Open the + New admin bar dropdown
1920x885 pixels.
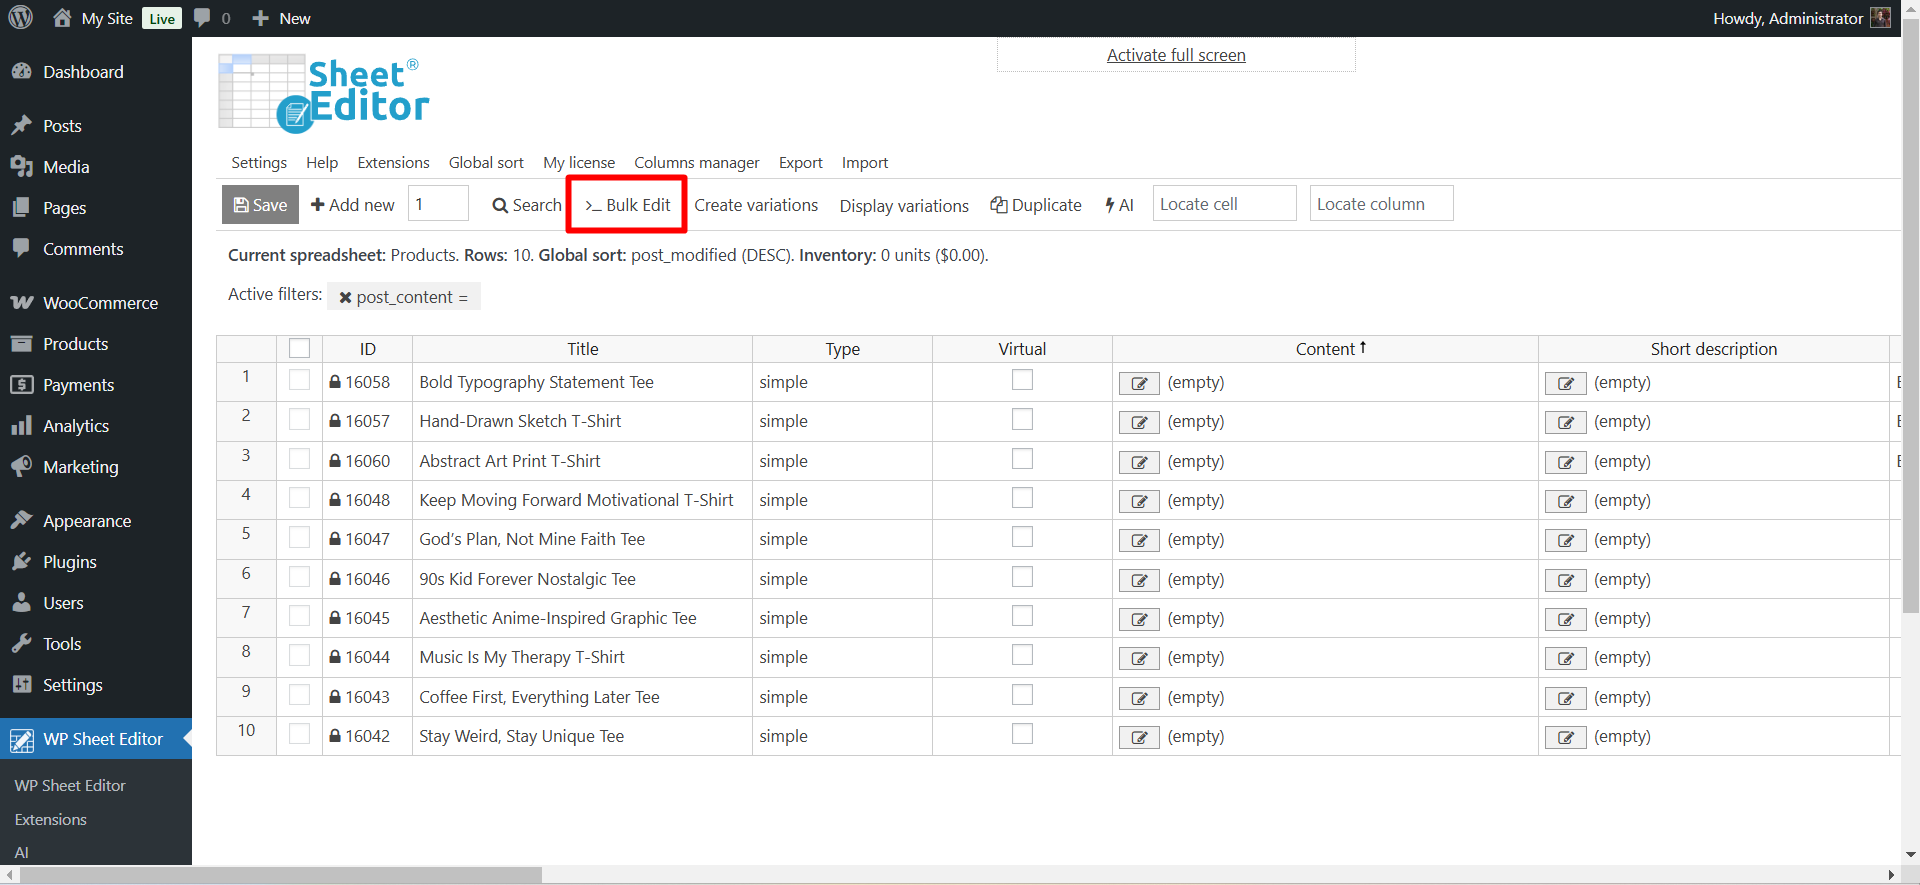[x=281, y=18]
